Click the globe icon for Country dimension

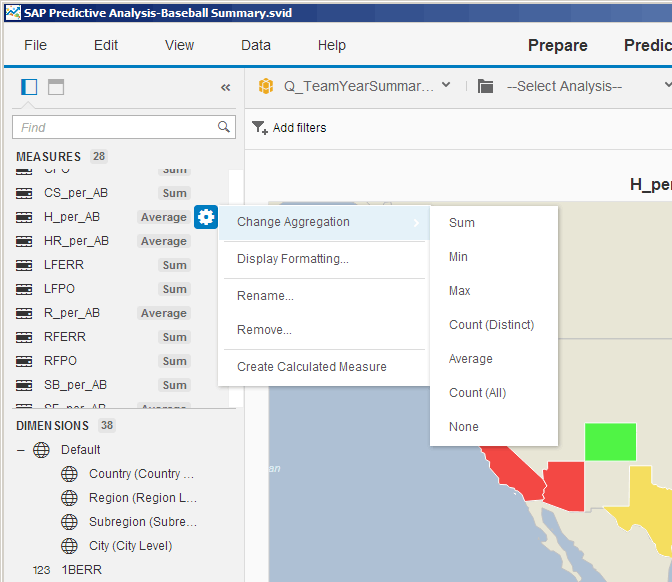(x=69, y=474)
